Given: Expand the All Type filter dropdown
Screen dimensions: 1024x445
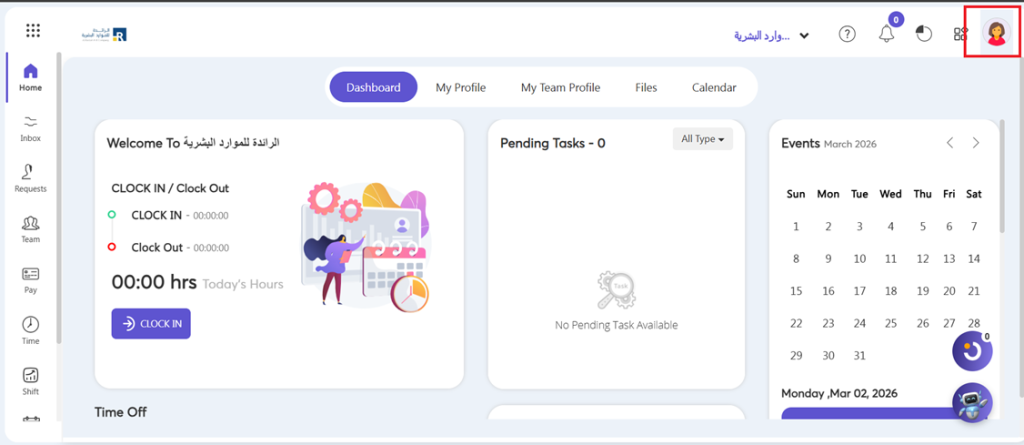Looking at the screenshot, I should (x=702, y=139).
